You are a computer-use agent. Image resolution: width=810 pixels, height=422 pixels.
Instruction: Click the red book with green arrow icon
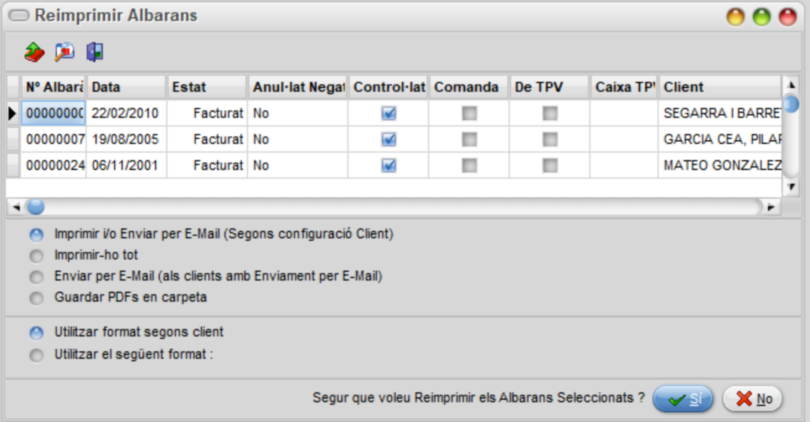(35, 52)
